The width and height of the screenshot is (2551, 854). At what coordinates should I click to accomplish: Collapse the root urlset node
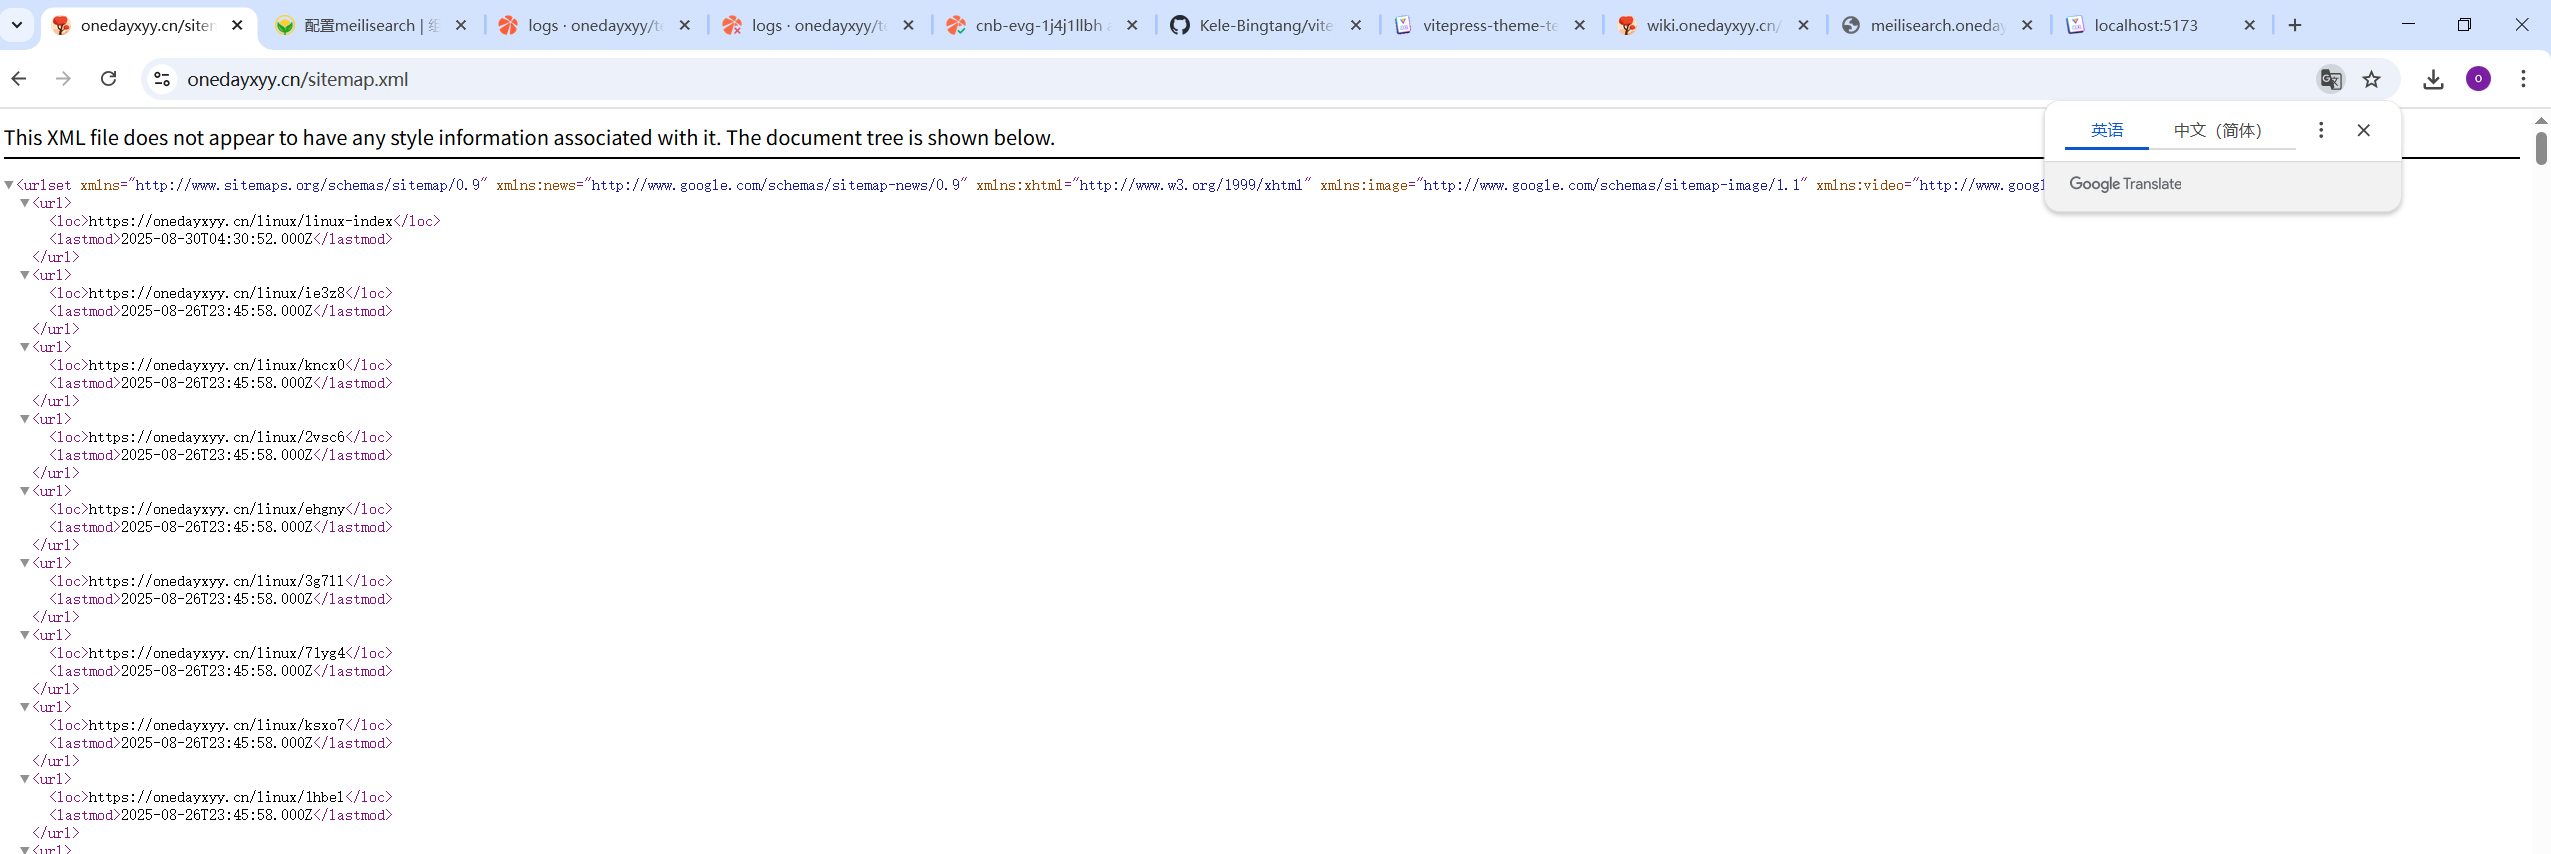[9, 185]
